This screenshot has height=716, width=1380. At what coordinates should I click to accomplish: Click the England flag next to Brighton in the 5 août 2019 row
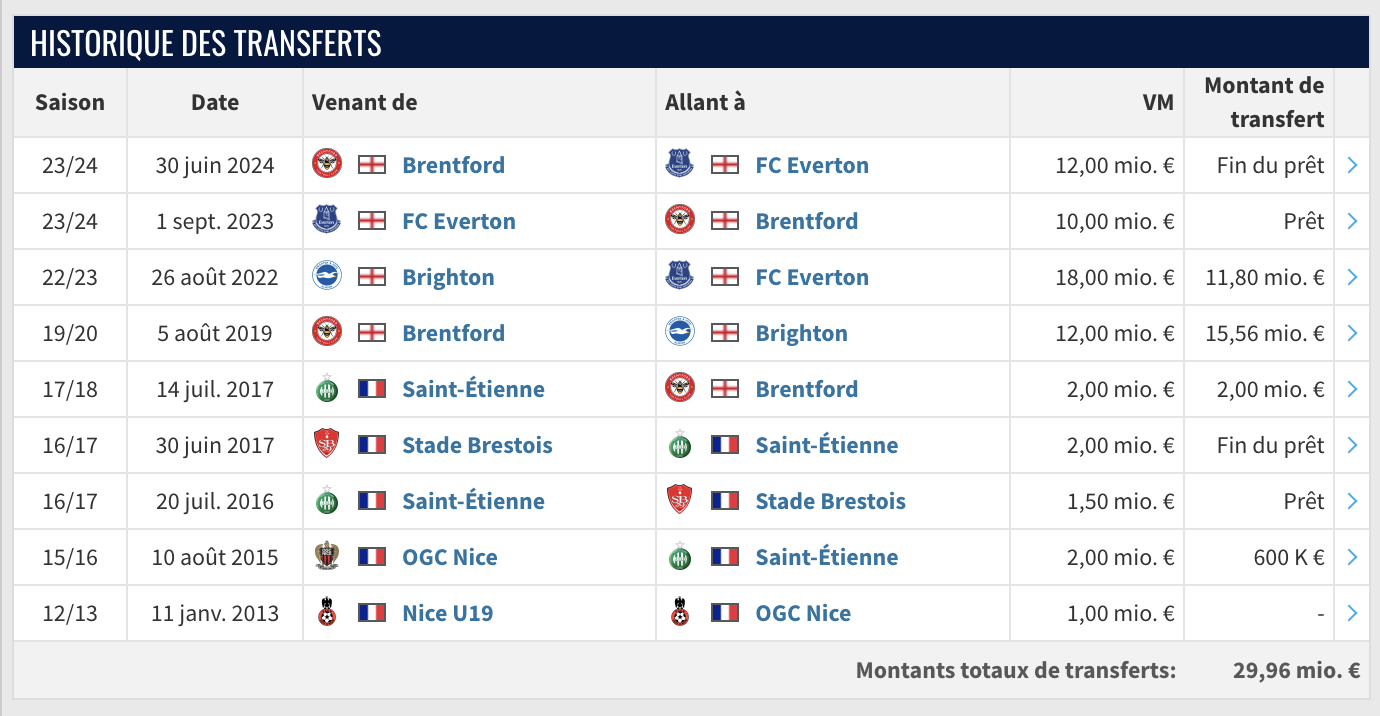(725, 333)
